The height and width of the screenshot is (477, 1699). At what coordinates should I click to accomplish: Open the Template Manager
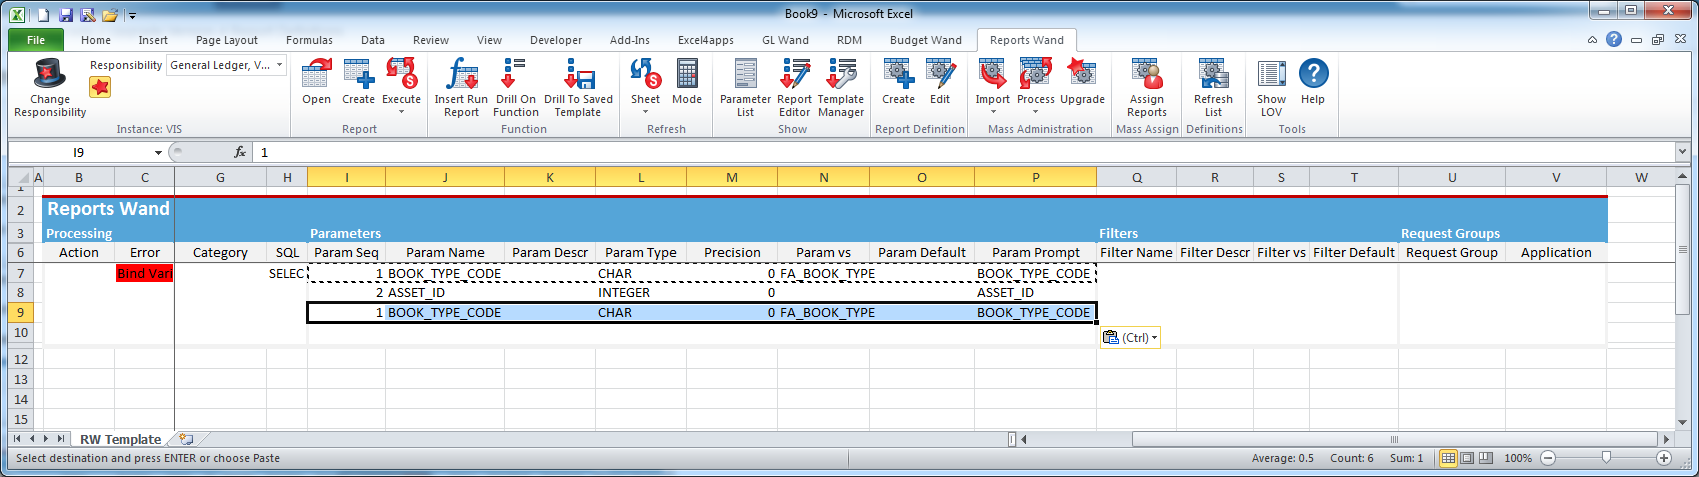coord(841,74)
